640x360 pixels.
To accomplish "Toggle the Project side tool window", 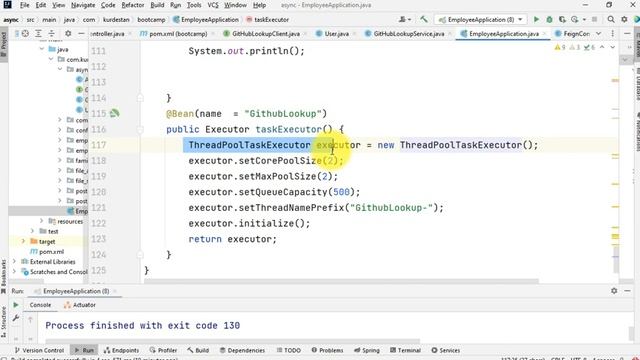I will click(4, 44).
